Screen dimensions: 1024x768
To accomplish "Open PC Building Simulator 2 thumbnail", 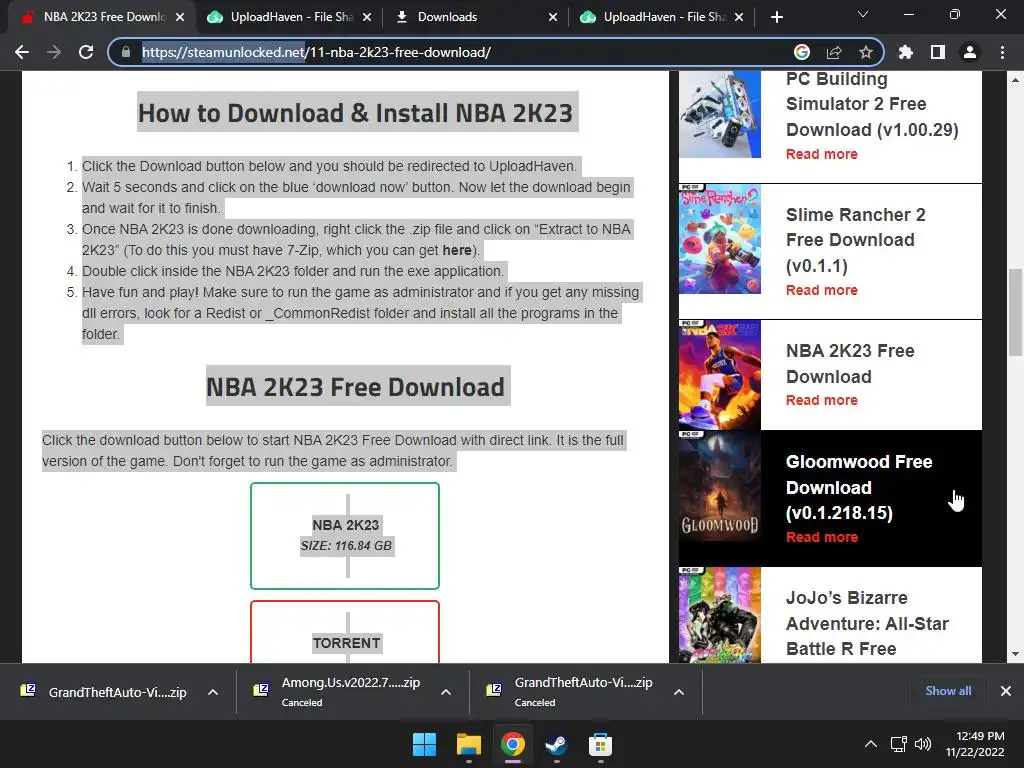I will pos(720,115).
